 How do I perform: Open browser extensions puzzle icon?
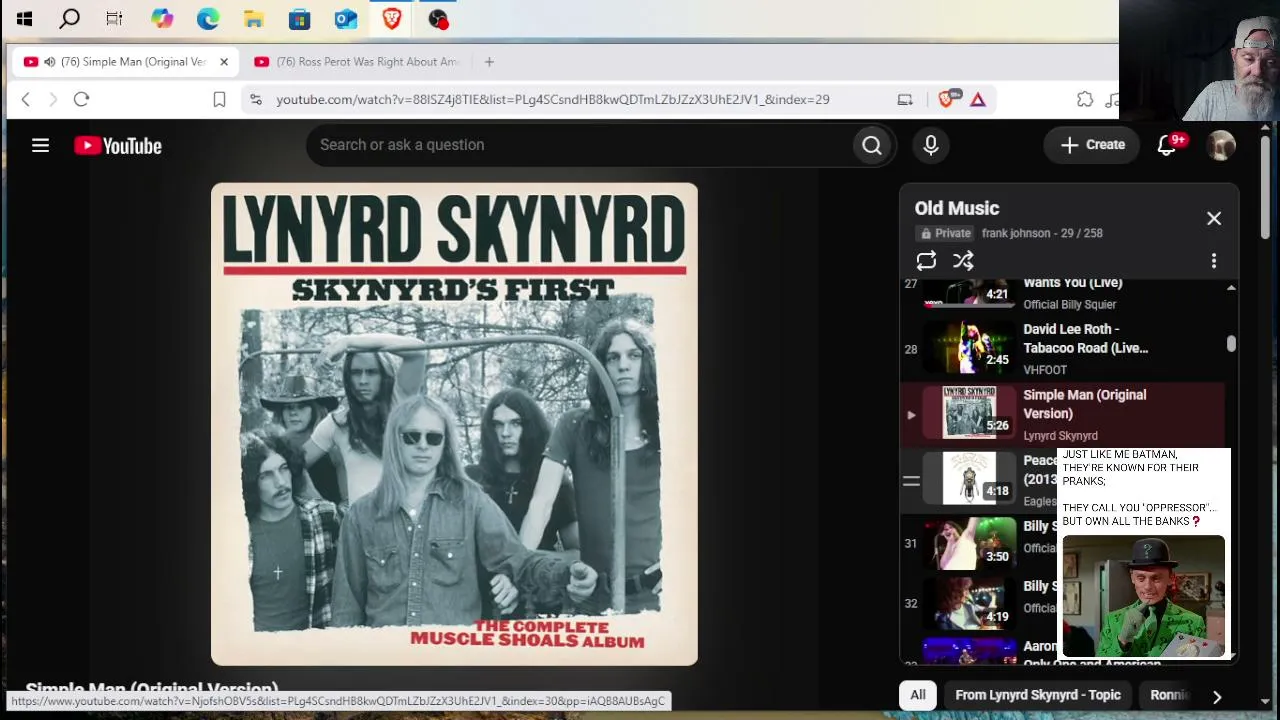click(1085, 99)
